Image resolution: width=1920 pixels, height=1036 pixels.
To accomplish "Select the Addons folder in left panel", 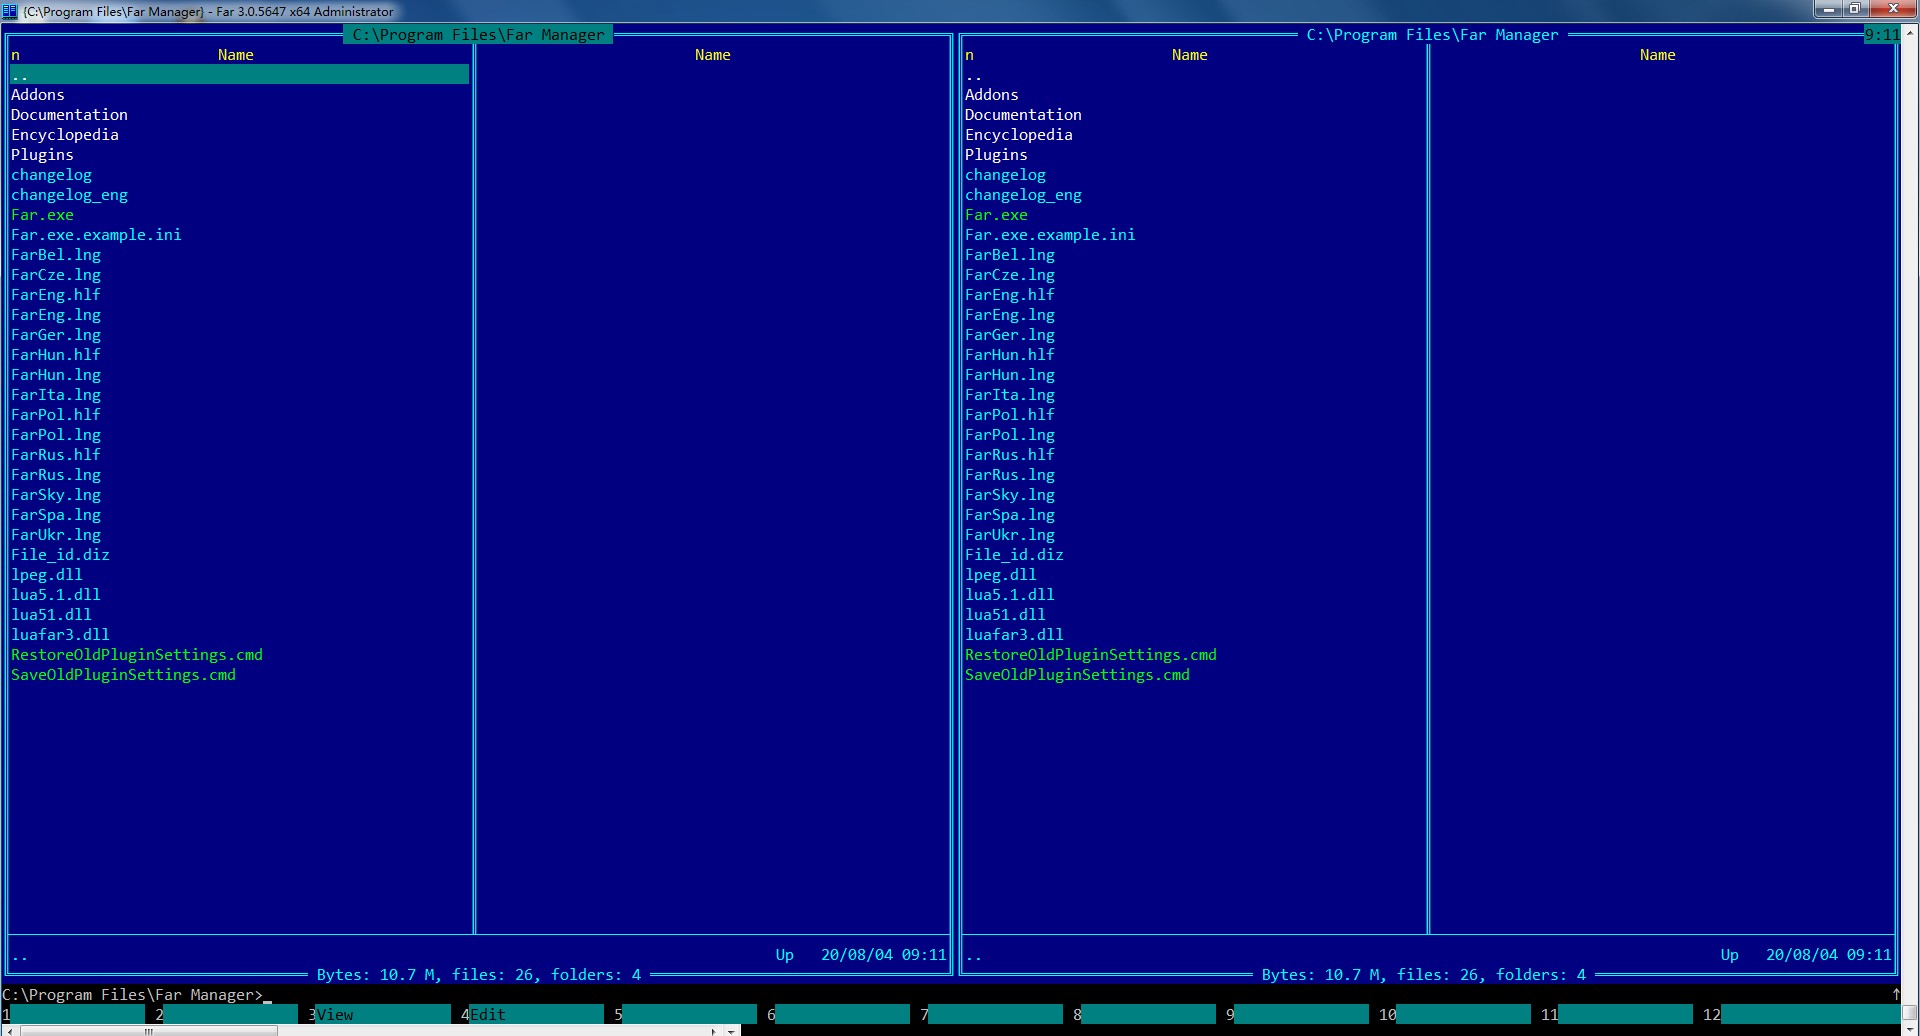I will click(38, 95).
